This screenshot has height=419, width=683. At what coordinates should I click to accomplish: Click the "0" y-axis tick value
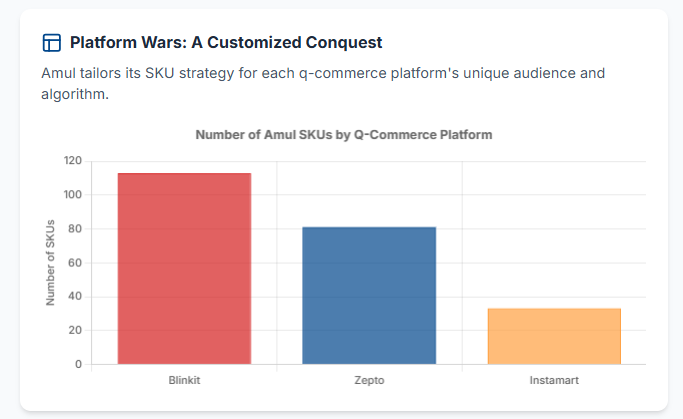78,364
